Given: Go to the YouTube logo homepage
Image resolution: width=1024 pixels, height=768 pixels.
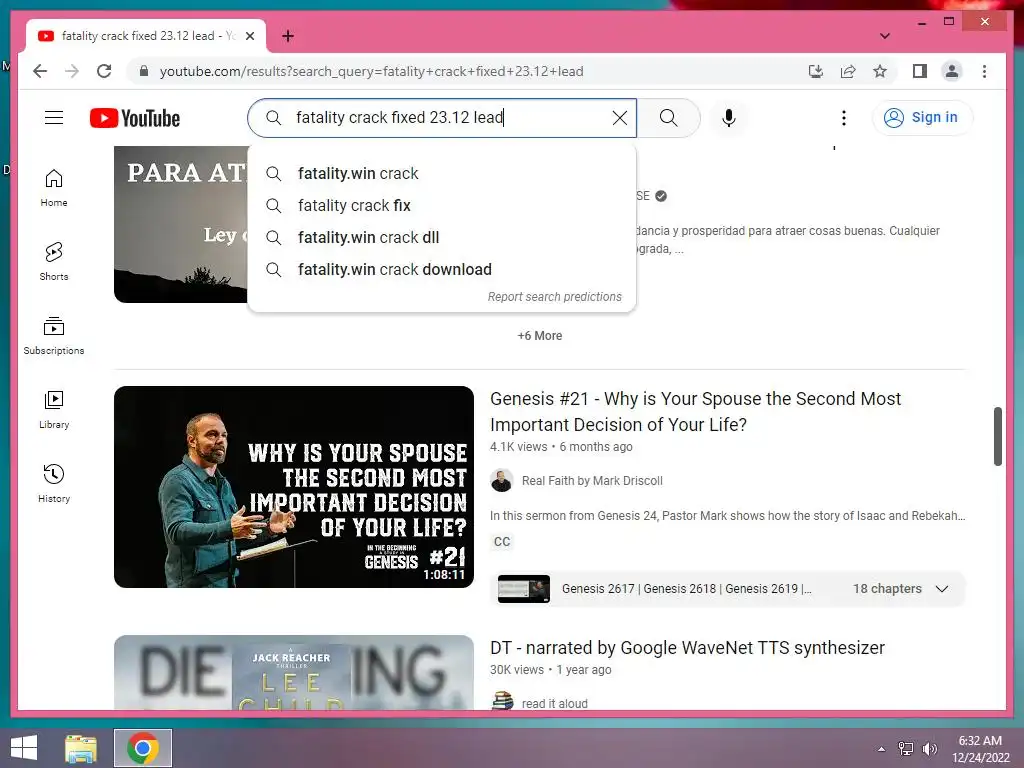Looking at the screenshot, I should click(x=135, y=118).
